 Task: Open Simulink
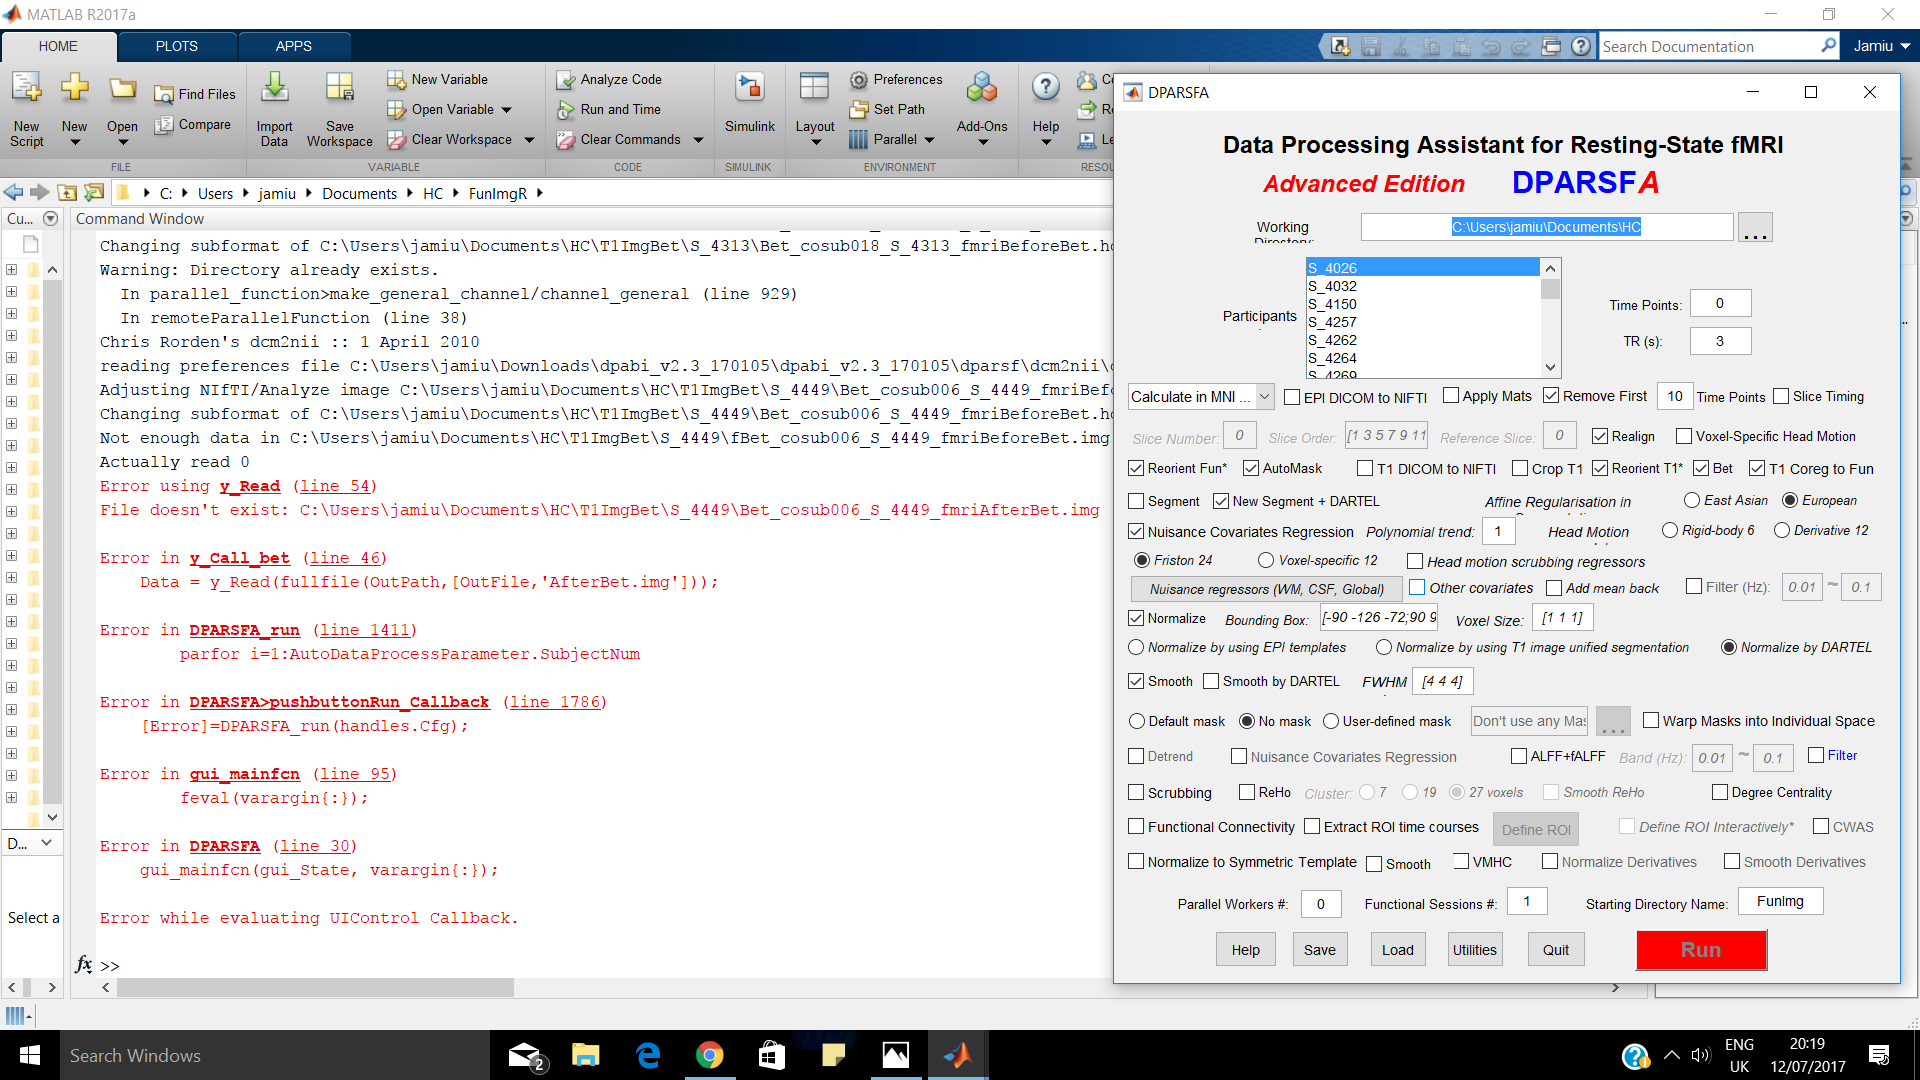pos(750,101)
